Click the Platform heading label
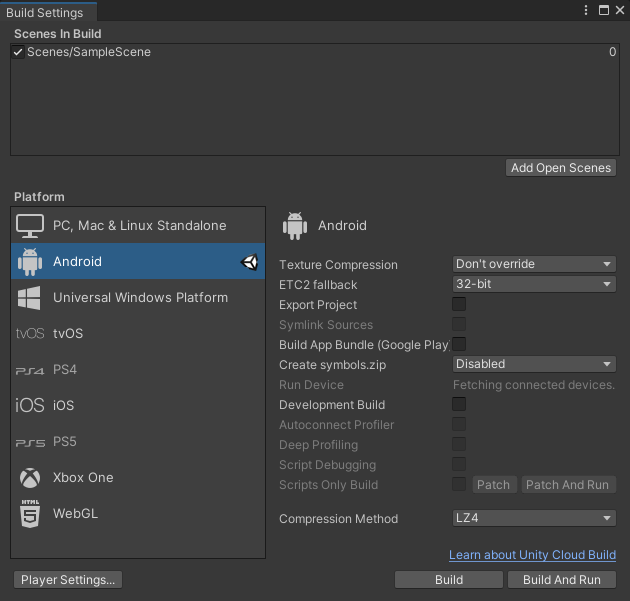This screenshot has width=630, height=601. click(x=39, y=197)
